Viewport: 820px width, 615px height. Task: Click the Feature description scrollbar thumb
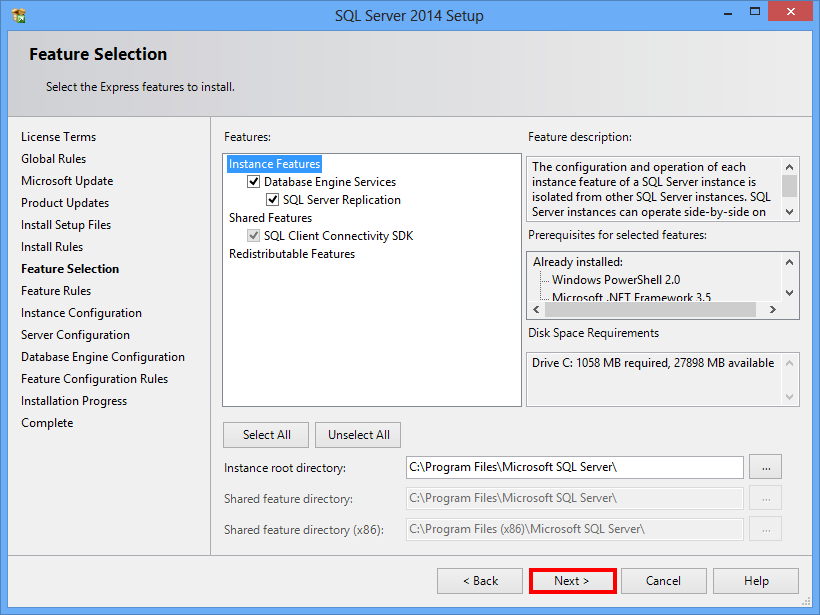(x=789, y=186)
